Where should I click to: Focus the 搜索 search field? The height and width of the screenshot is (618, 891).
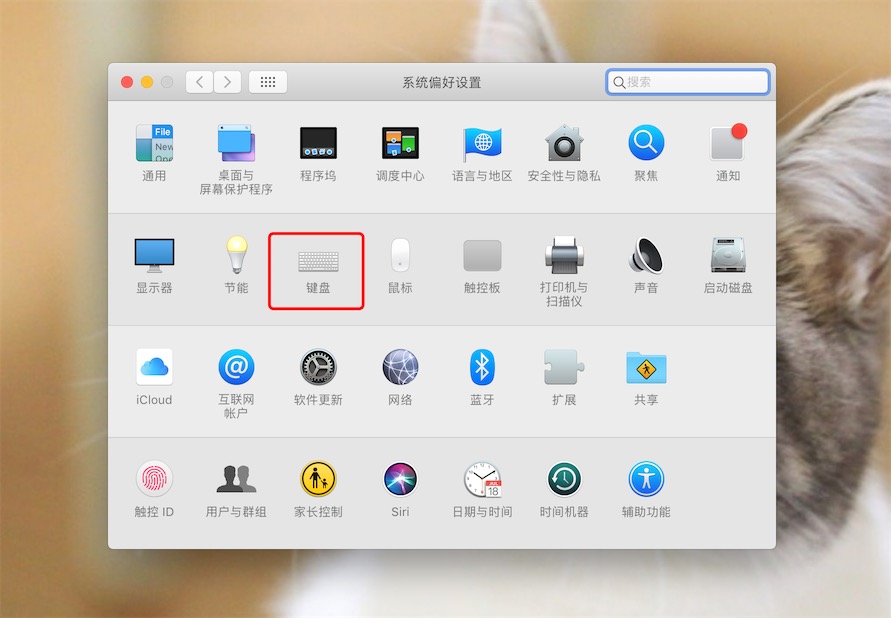[x=688, y=82]
